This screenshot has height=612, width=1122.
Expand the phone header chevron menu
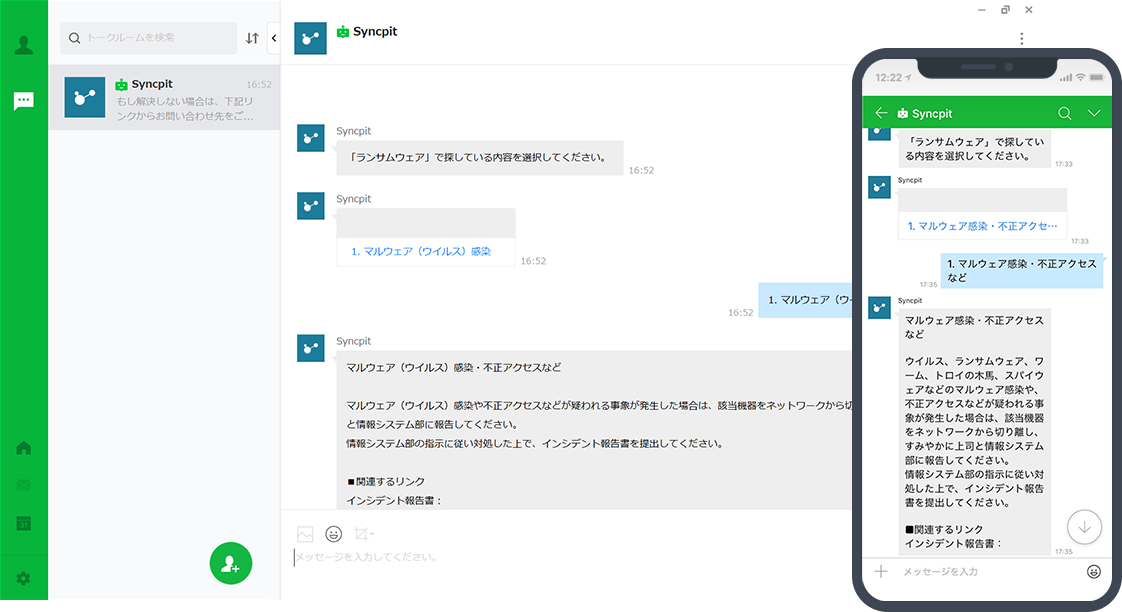point(1094,113)
